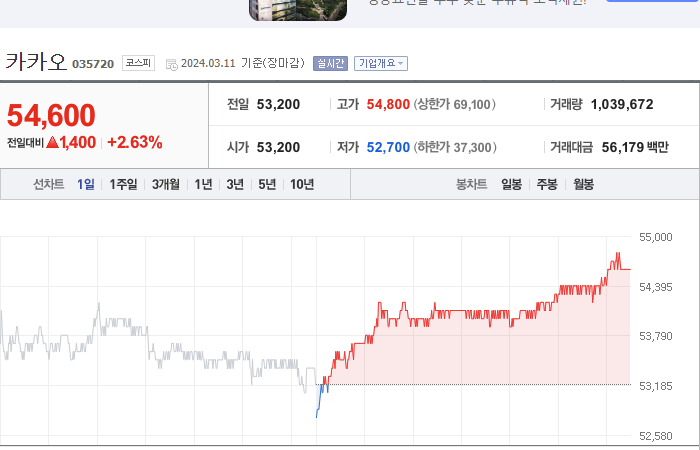700x450 pixels.
Task: Click the 고가 value 54,800
Action: pyautogui.click(x=388, y=104)
